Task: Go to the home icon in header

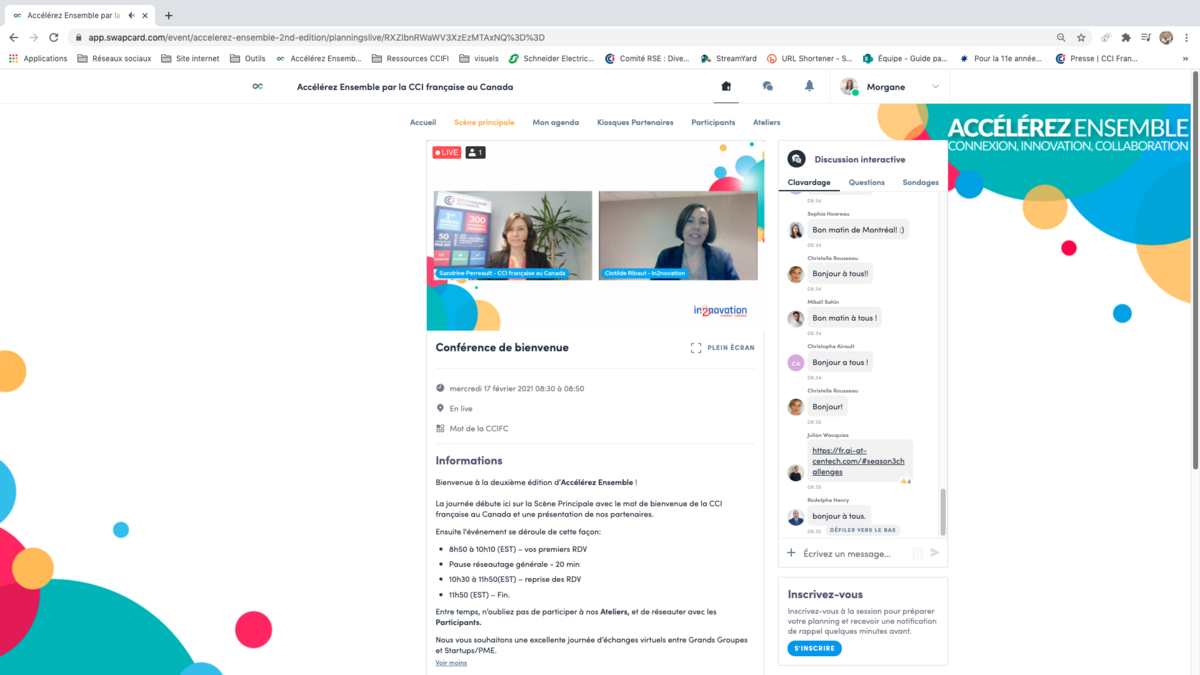Action: [x=726, y=86]
